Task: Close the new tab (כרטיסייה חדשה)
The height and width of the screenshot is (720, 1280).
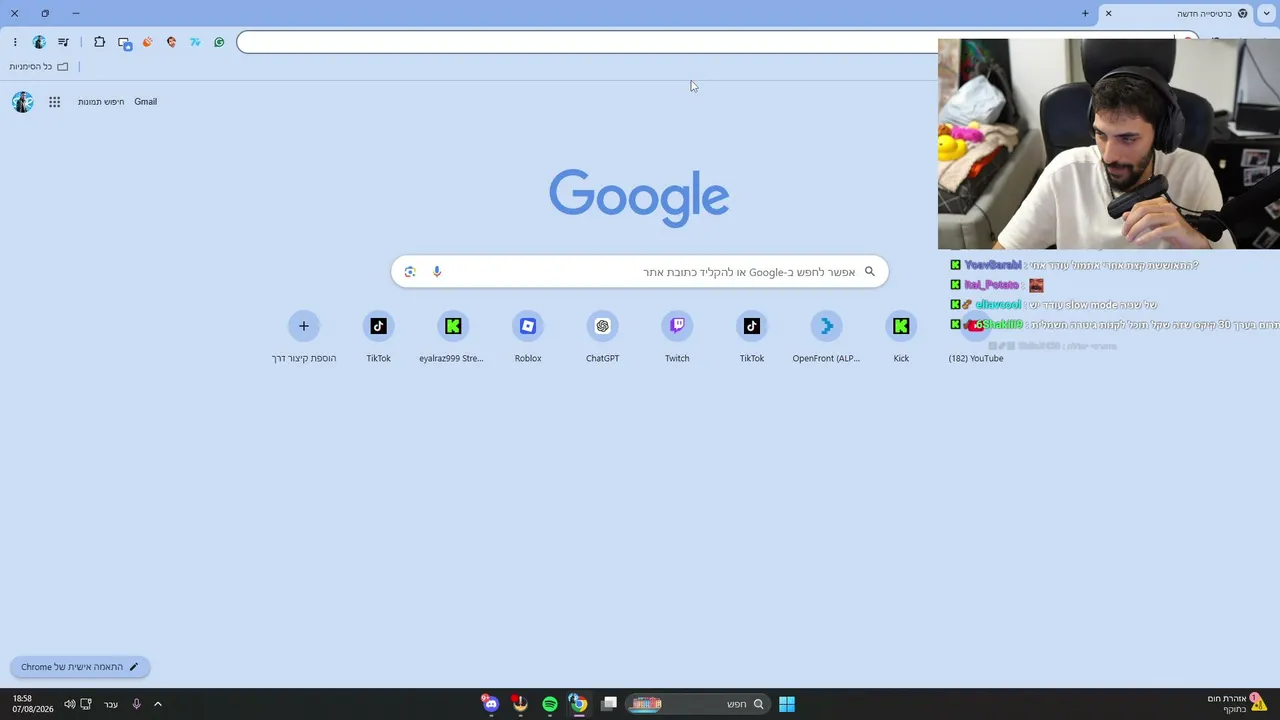Action: point(1108,14)
